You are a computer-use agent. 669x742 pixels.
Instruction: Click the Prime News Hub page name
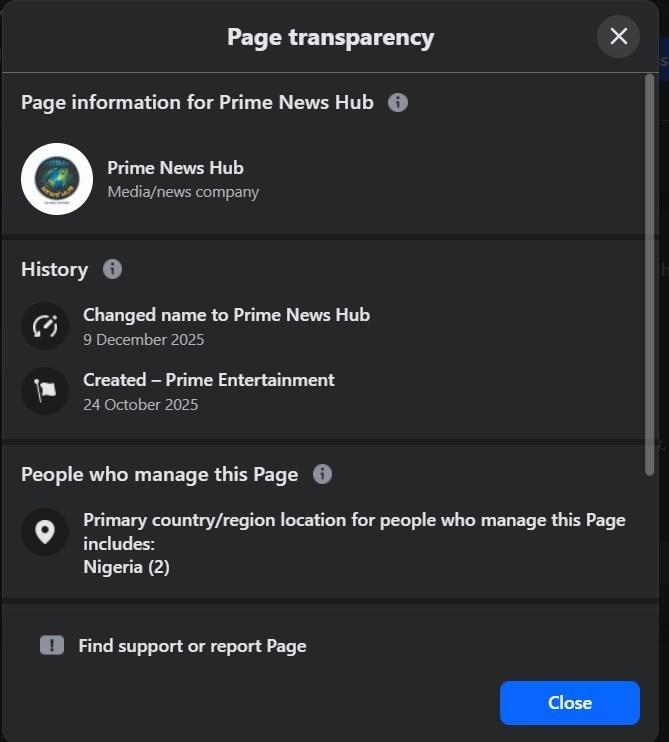point(175,168)
